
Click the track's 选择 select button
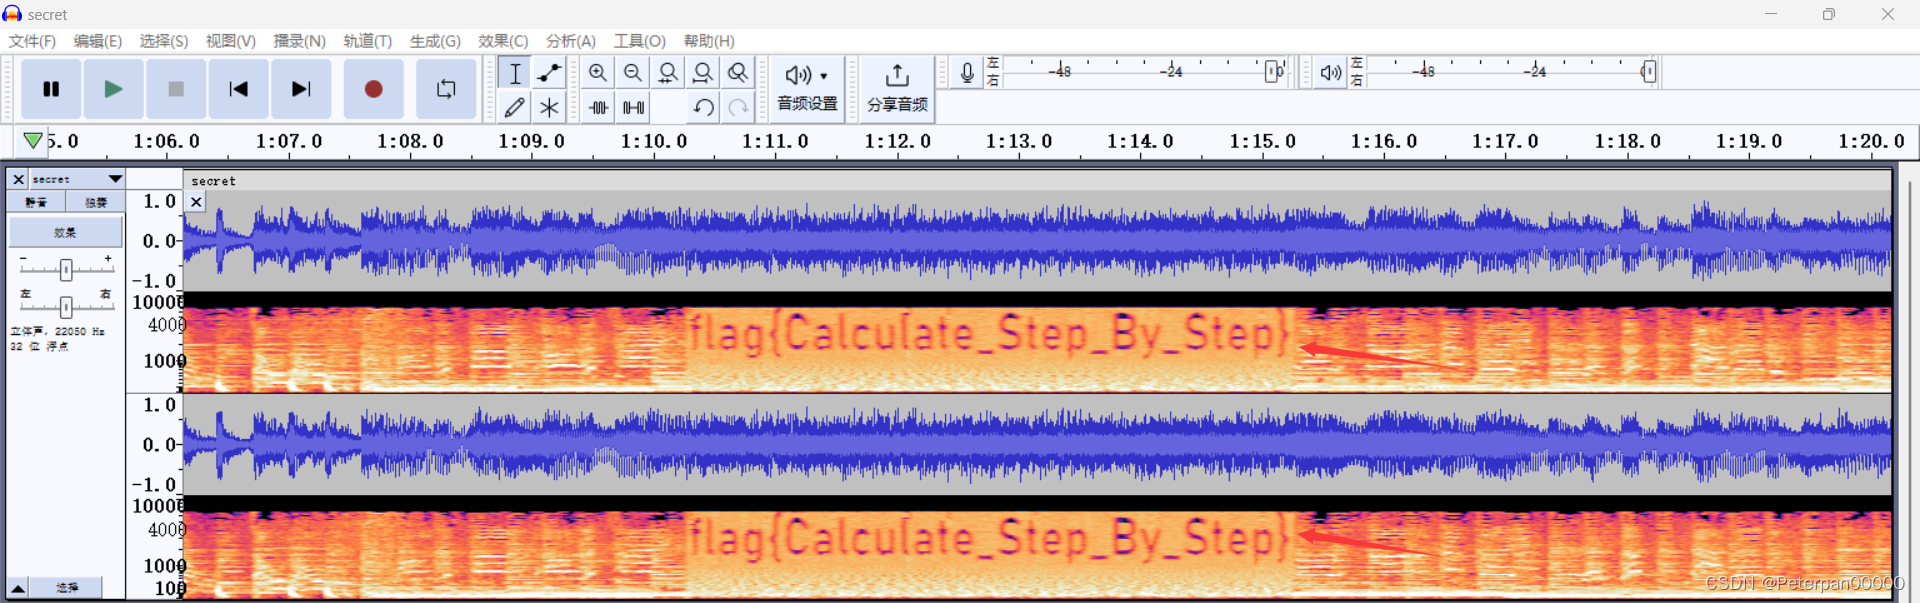(x=66, y=588)
